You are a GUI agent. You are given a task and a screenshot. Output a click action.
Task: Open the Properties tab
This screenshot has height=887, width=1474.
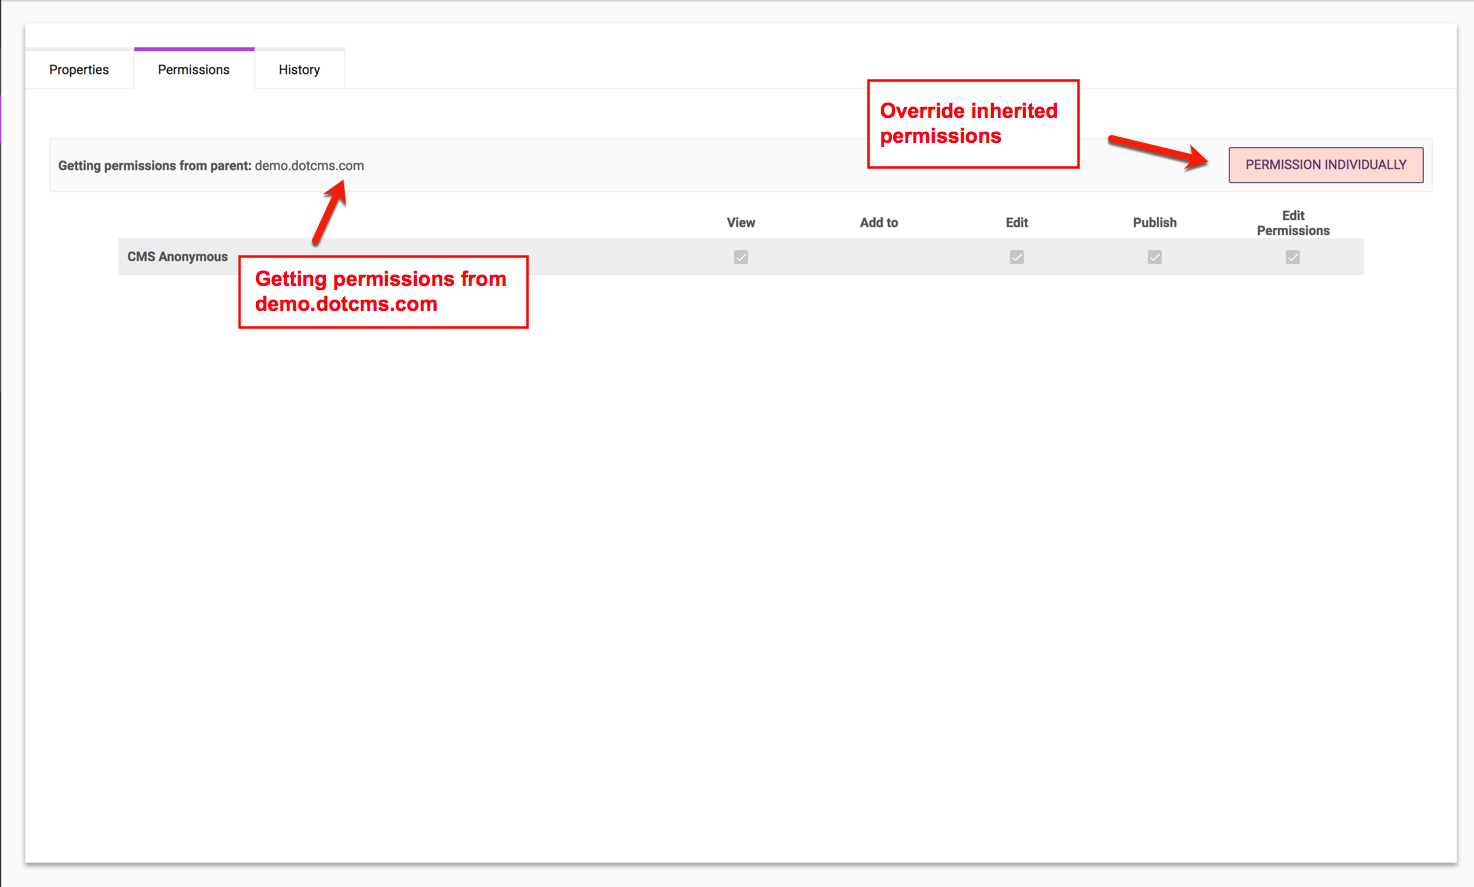coord(79,70)
